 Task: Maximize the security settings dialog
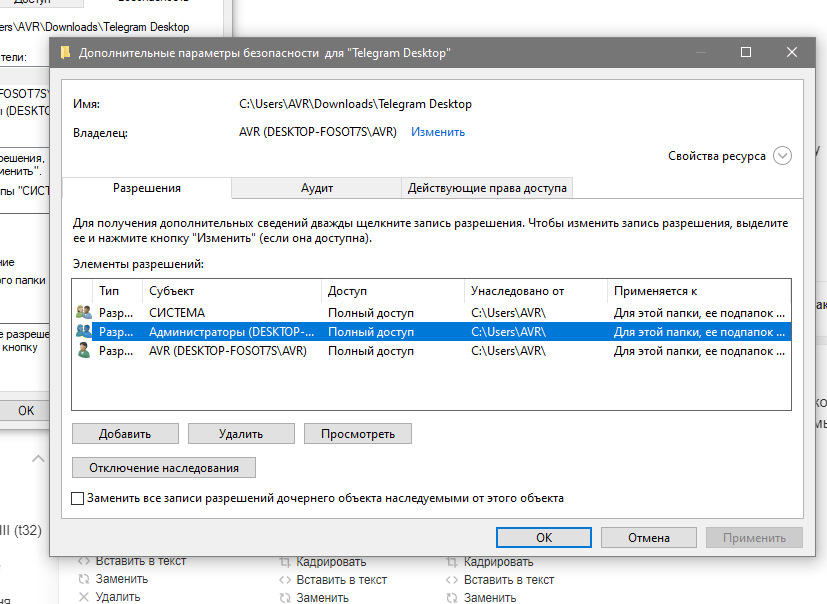coord(746,52)
